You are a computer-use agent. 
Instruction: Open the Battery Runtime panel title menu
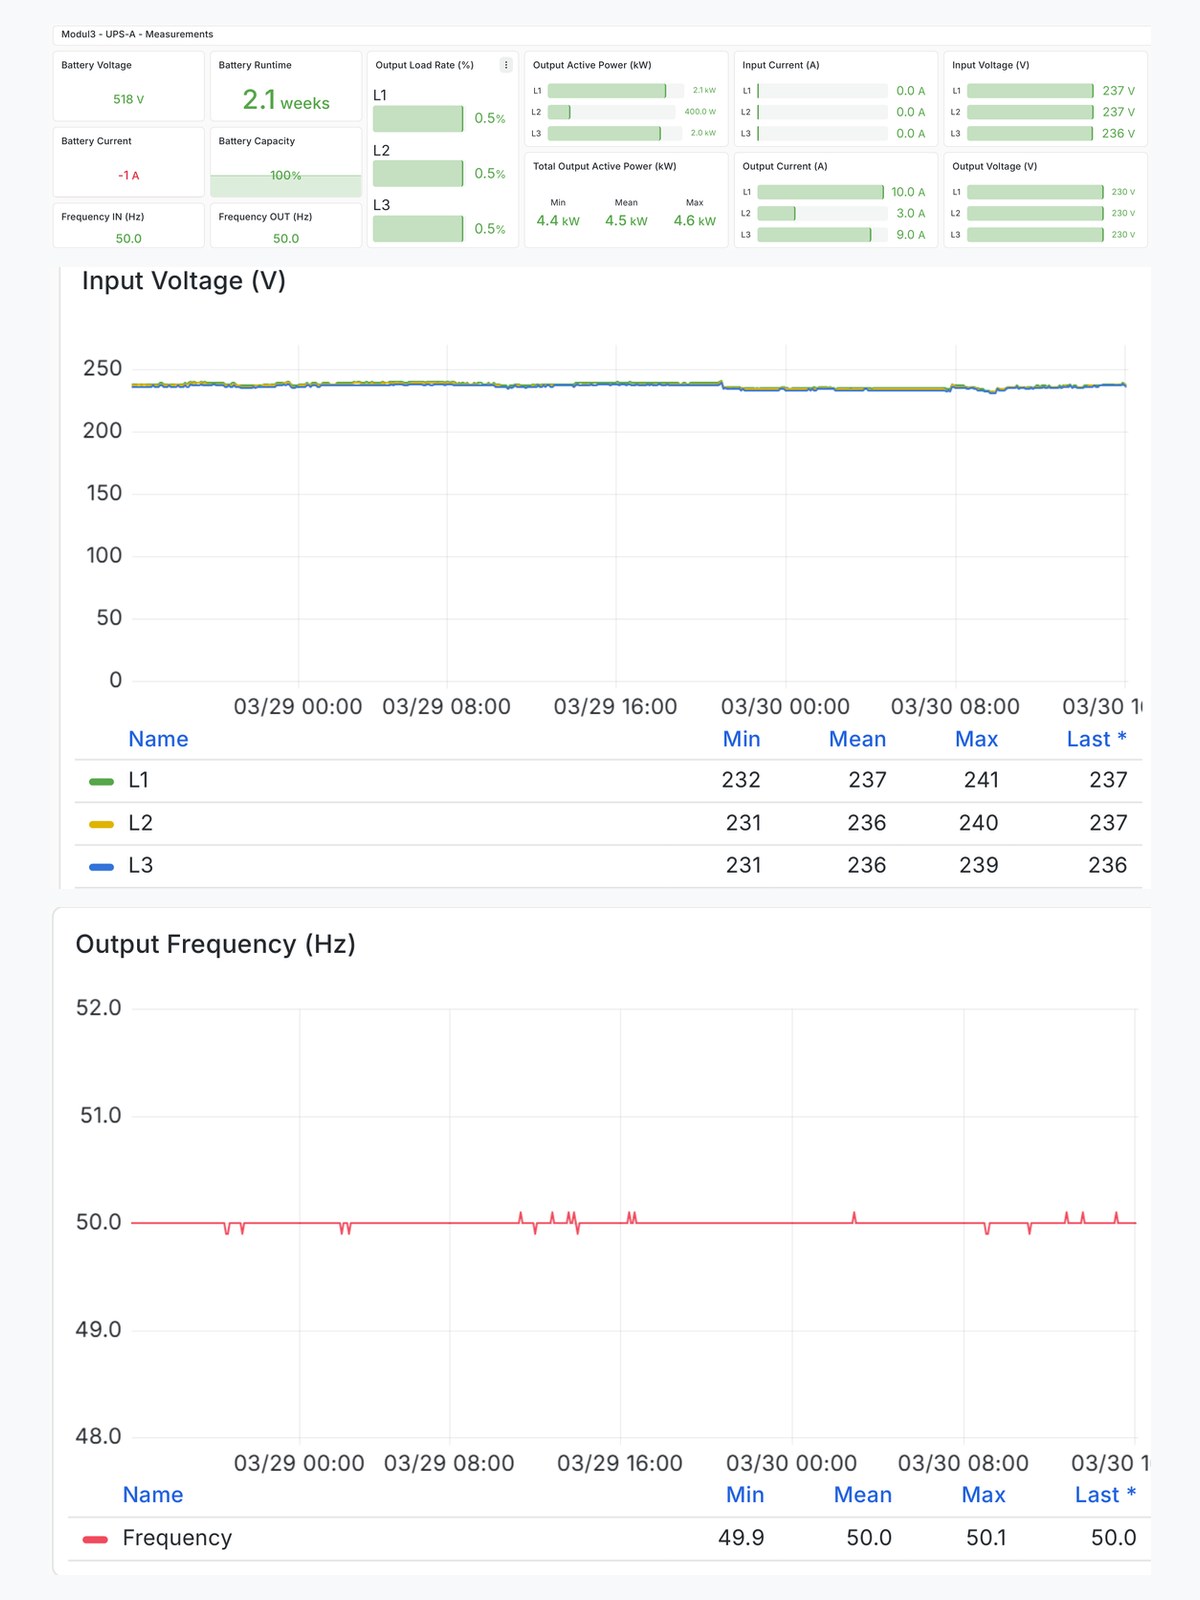point(255,65)
